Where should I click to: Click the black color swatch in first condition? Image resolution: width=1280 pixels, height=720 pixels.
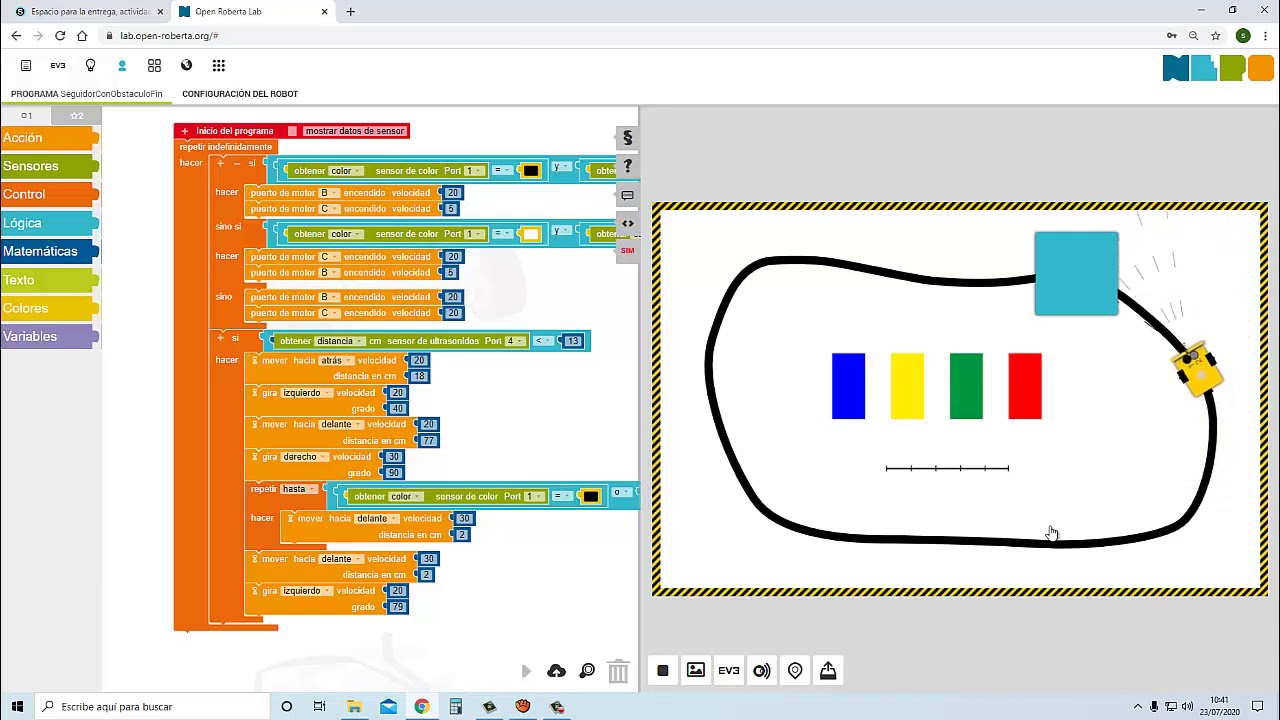tap(530, 171)
